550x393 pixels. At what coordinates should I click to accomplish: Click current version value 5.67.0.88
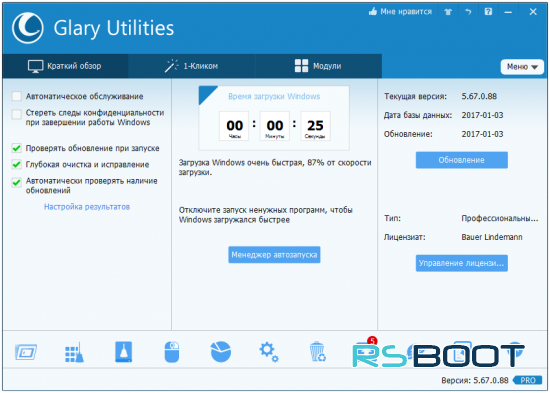(x=479, y=96)
